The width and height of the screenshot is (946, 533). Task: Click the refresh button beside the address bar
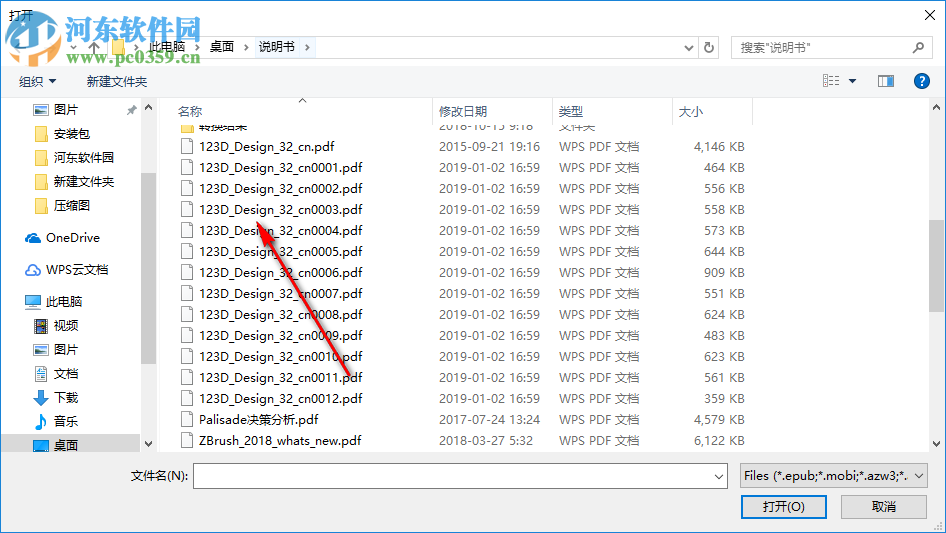coord(709,47)
